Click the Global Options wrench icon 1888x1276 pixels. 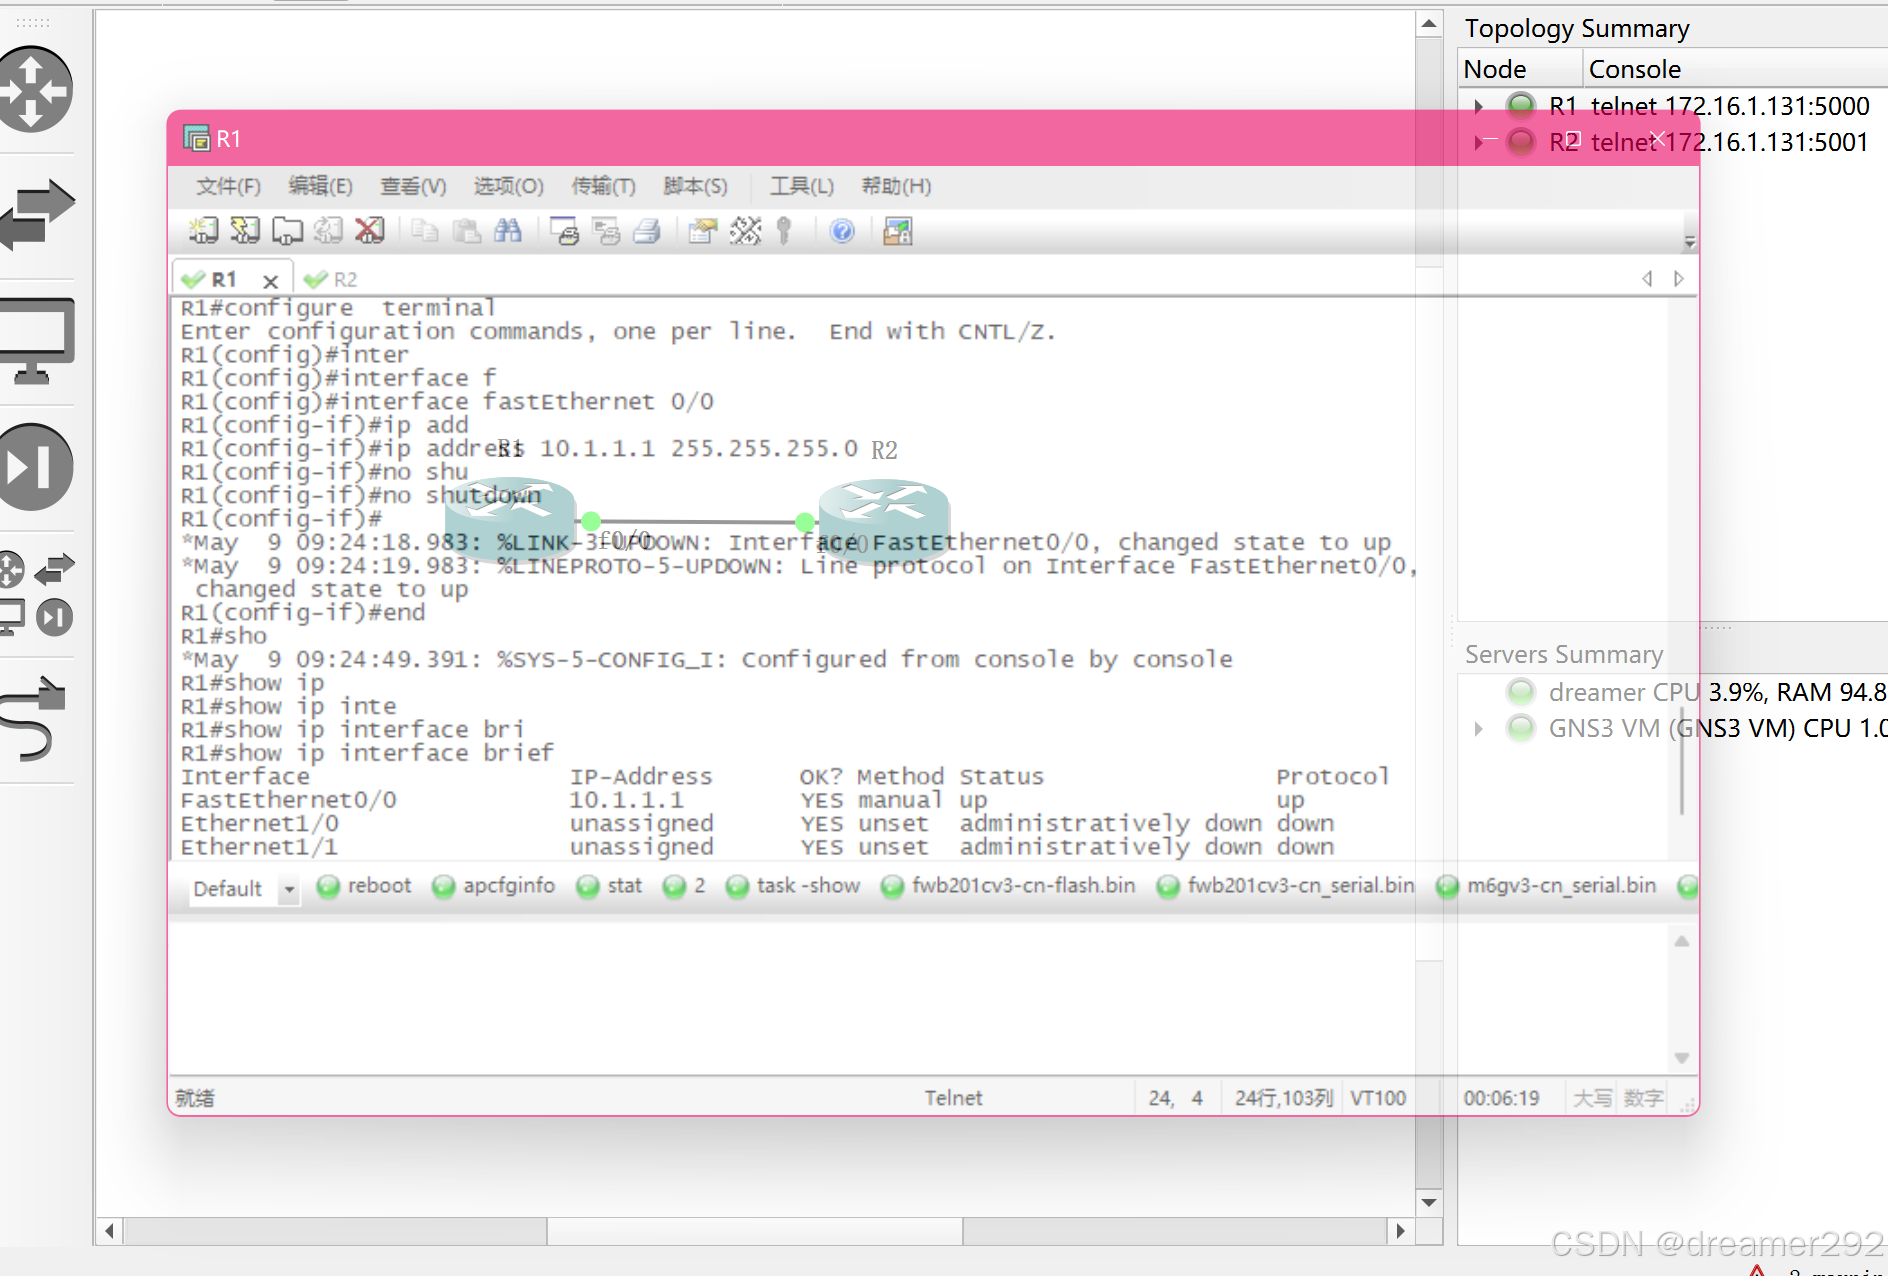click(745, 232)
